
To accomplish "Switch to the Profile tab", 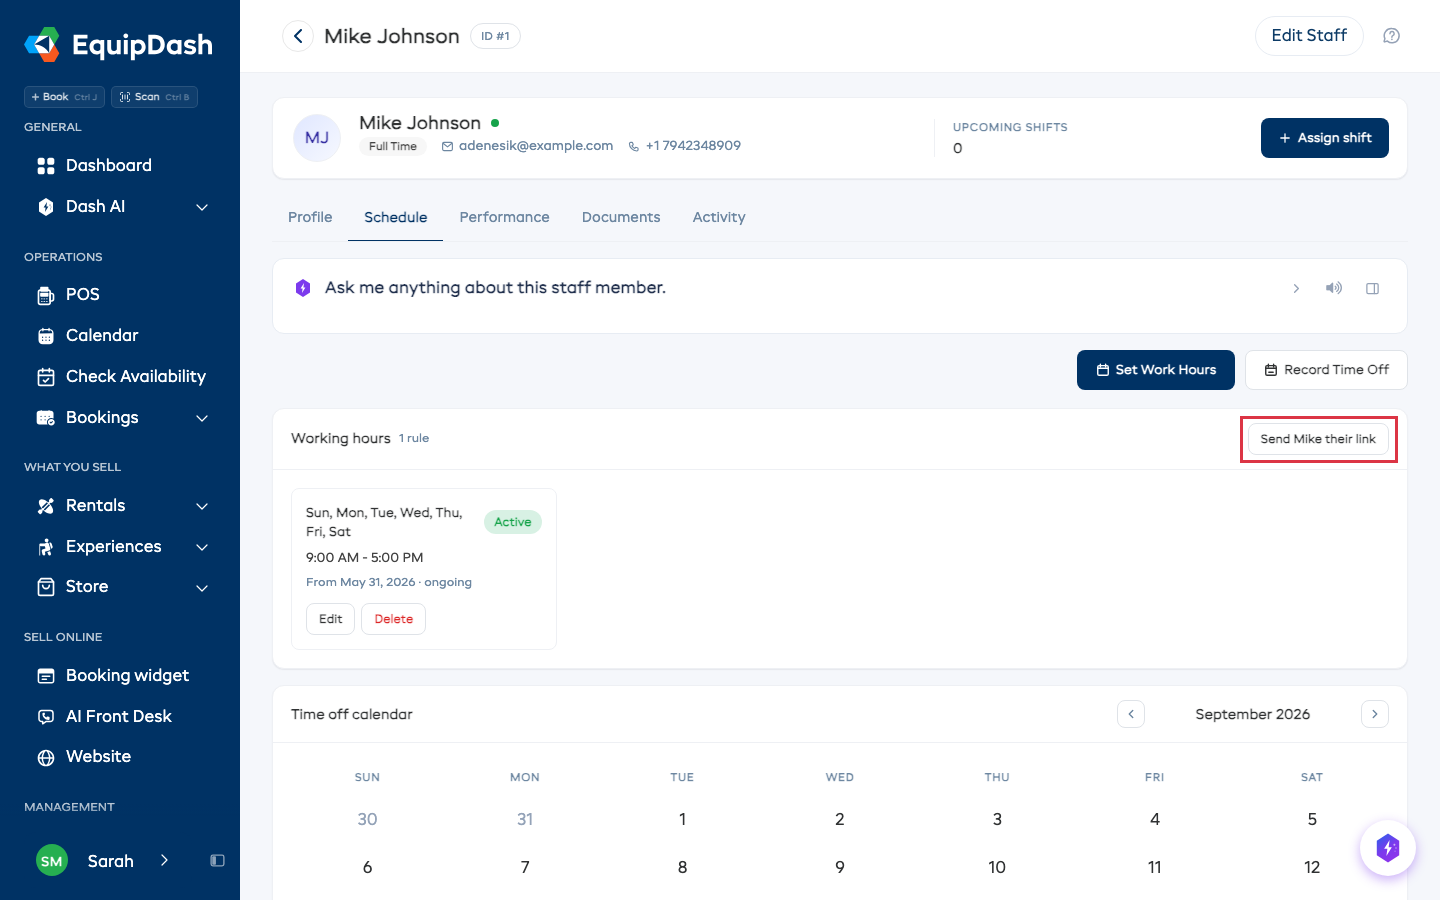I will pos(310,217).
